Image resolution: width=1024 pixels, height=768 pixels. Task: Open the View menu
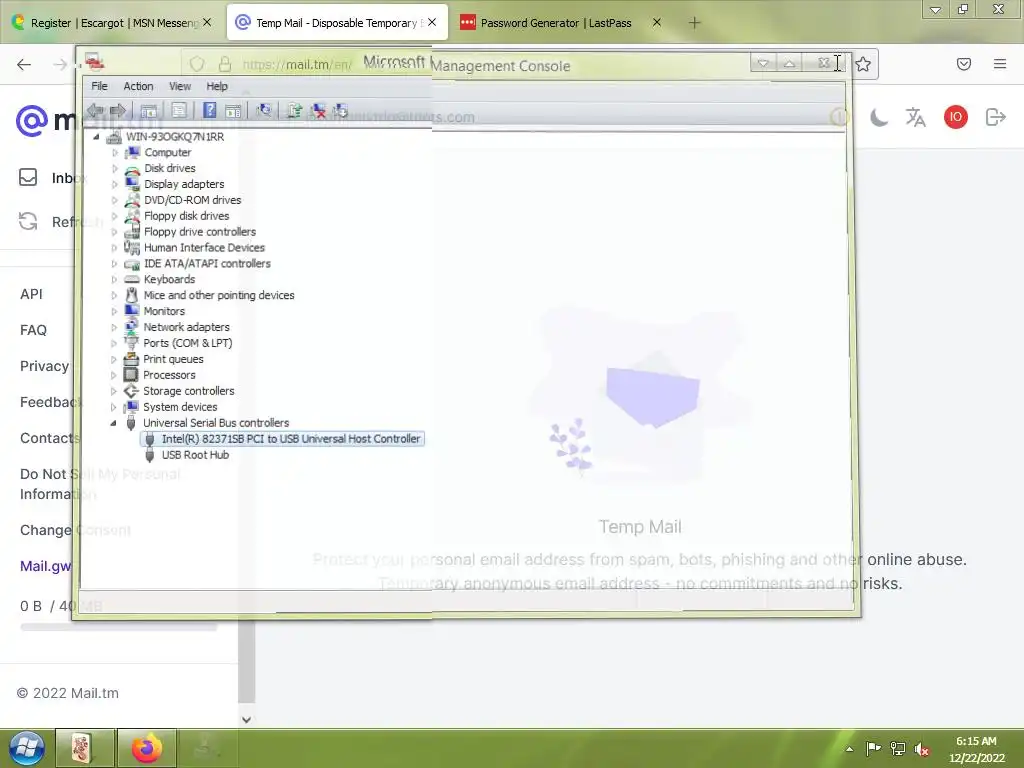point(180,86)
